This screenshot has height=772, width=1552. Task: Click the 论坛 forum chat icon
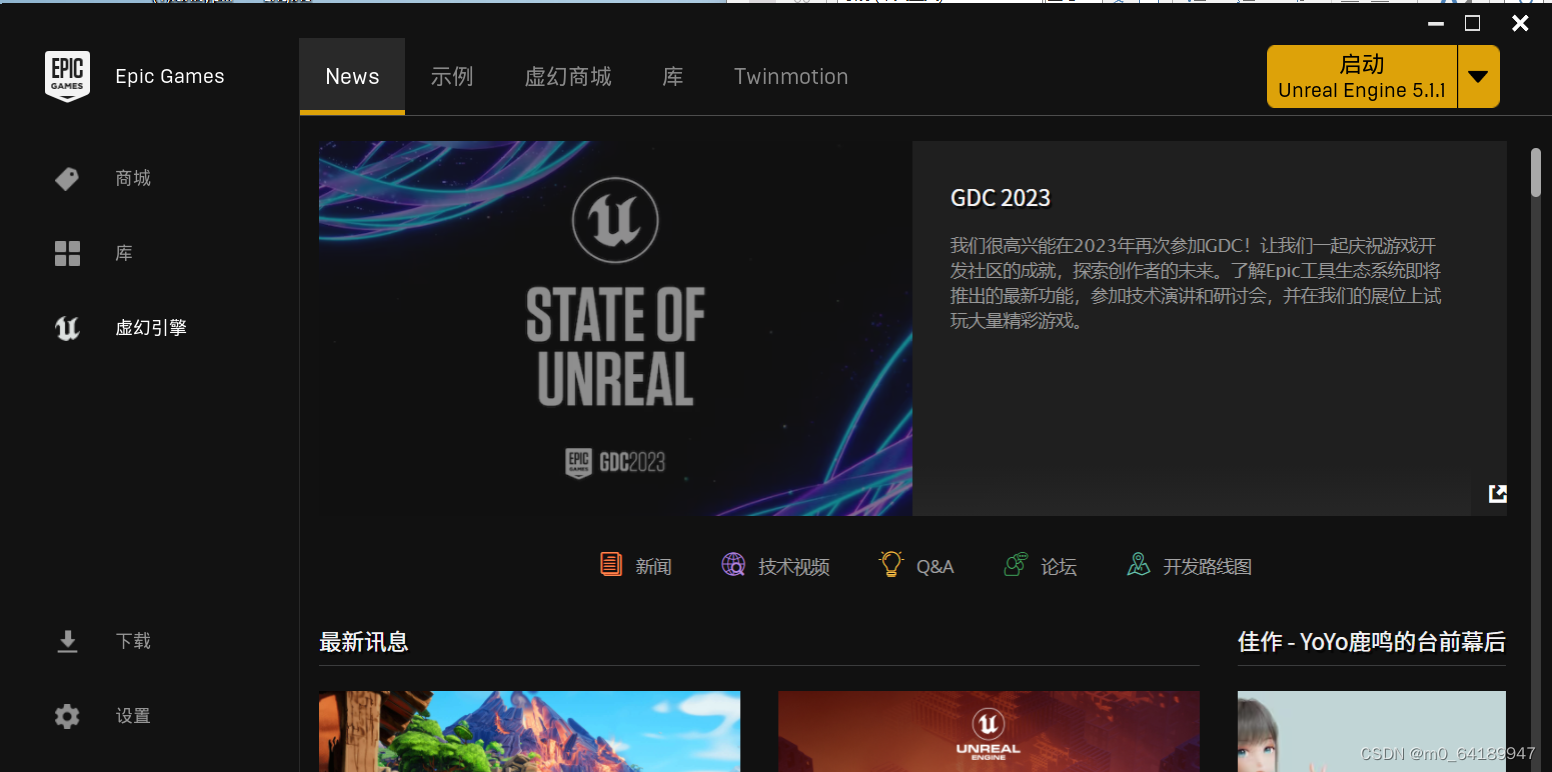click(1015, 565)
